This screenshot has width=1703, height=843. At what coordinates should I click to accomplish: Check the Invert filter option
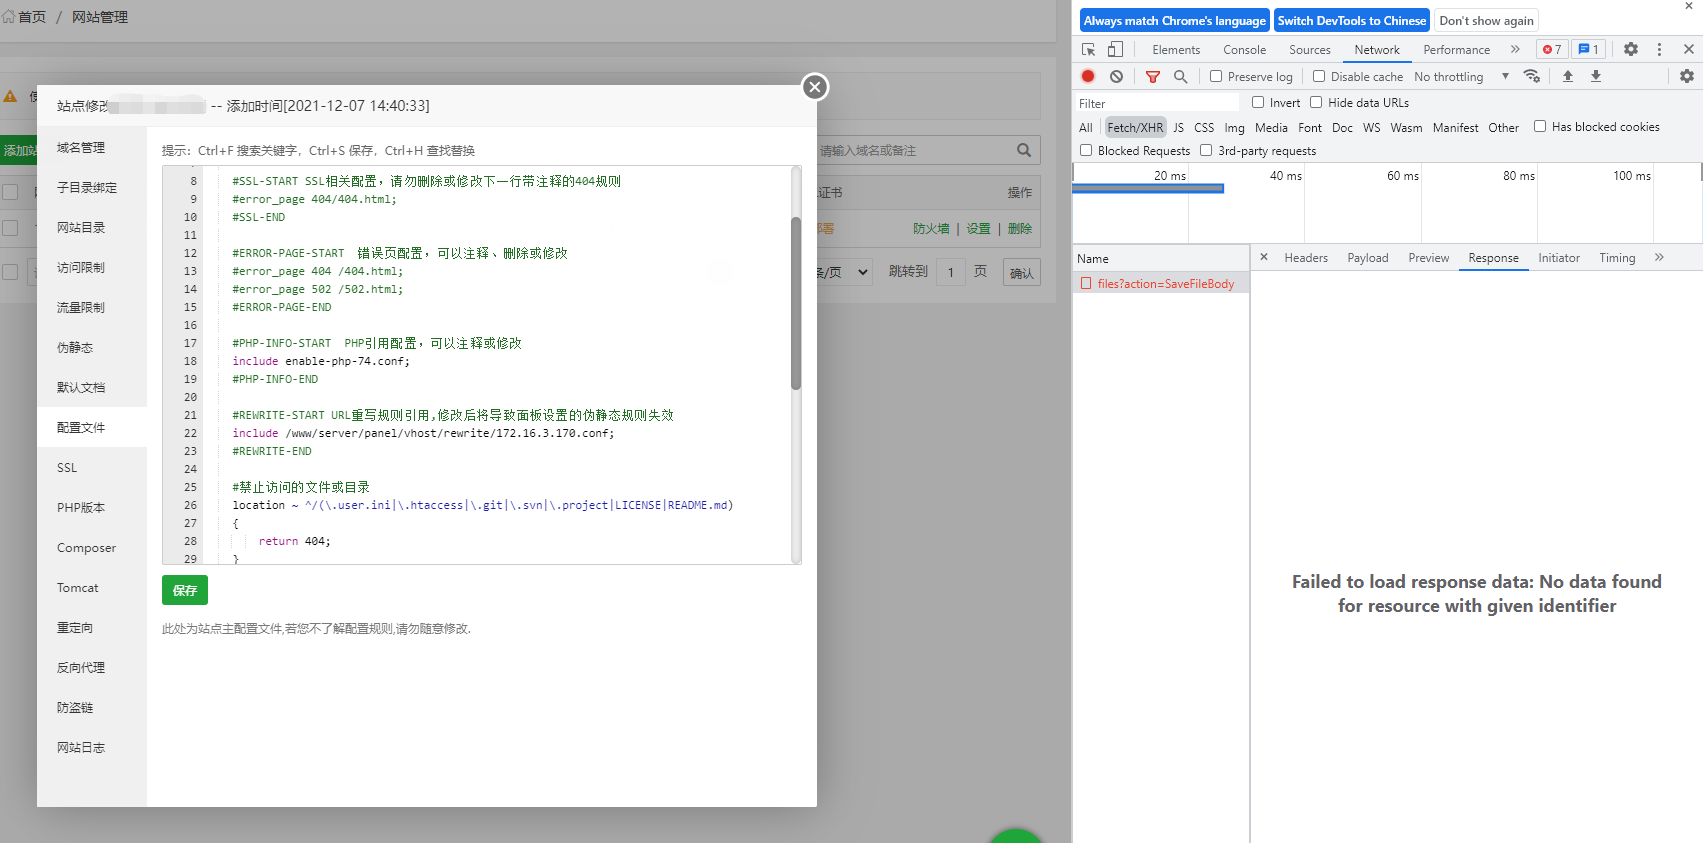point(1258,102)
